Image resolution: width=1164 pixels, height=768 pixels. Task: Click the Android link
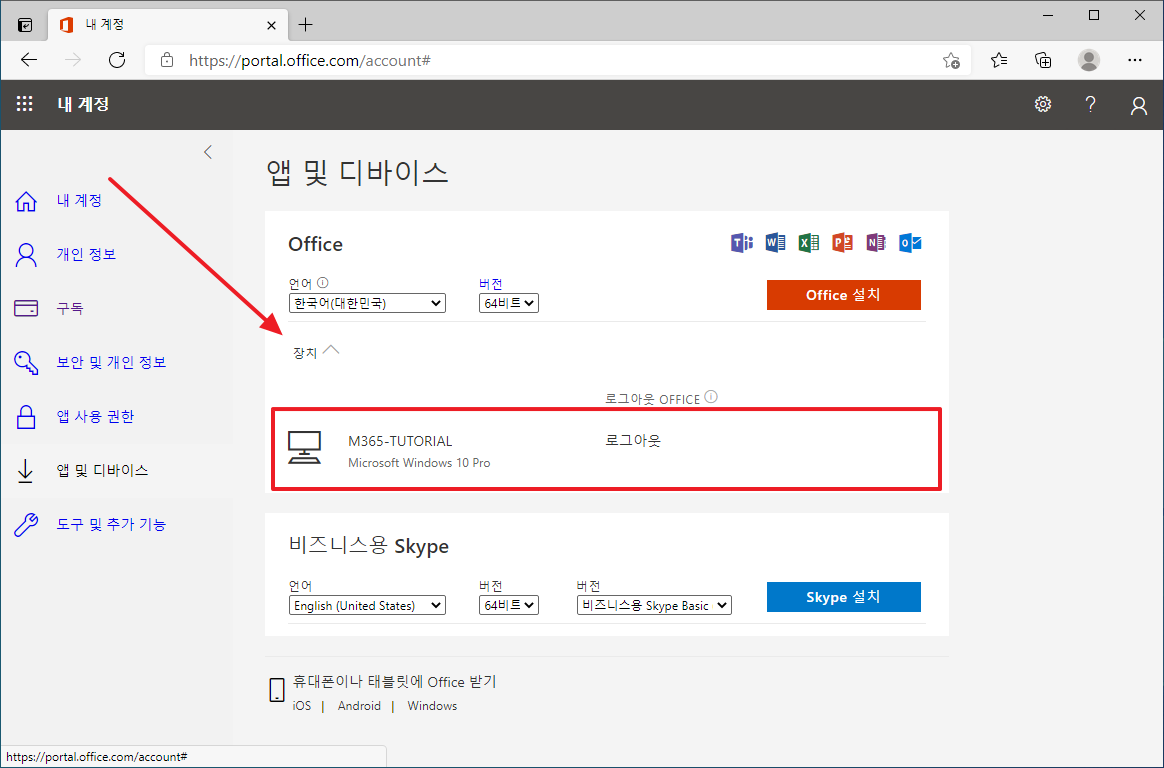tap(359, 706)
